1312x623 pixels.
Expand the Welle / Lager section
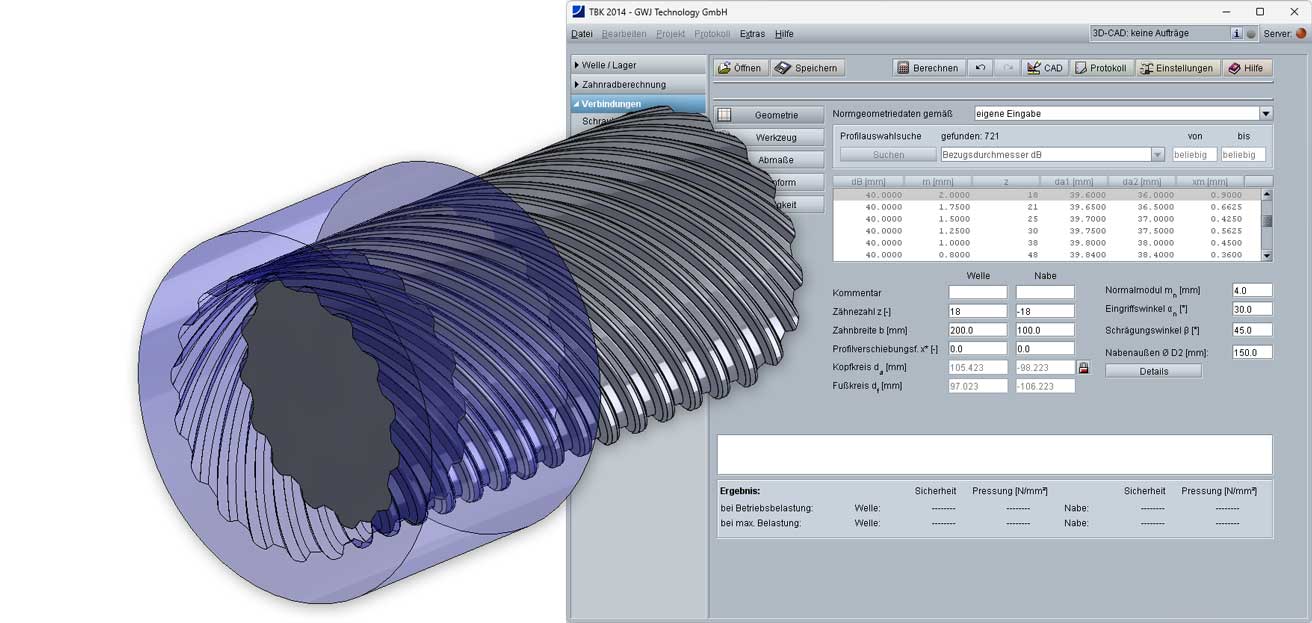pyautogui.click(x=638, y=65)
